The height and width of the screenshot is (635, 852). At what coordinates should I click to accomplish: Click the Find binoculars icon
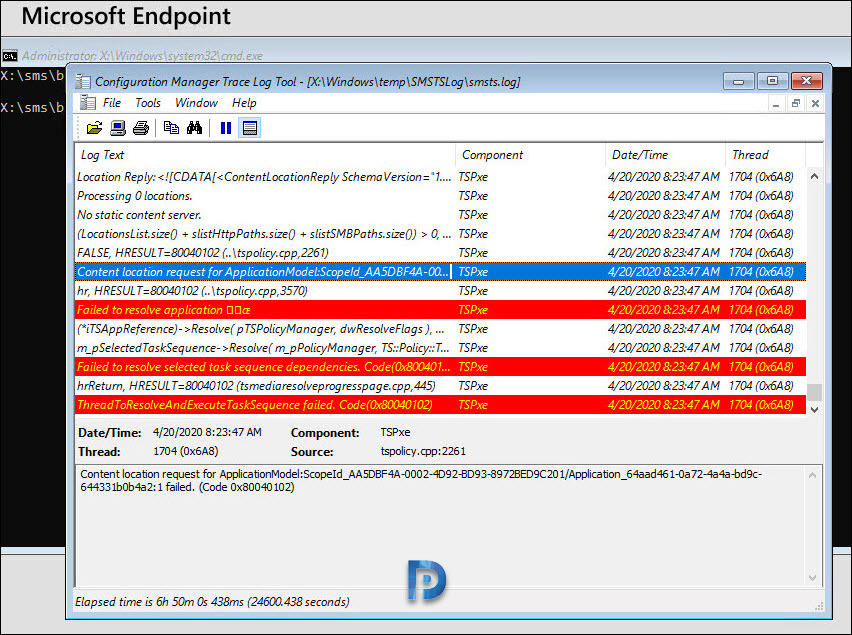tap(194, 128)
